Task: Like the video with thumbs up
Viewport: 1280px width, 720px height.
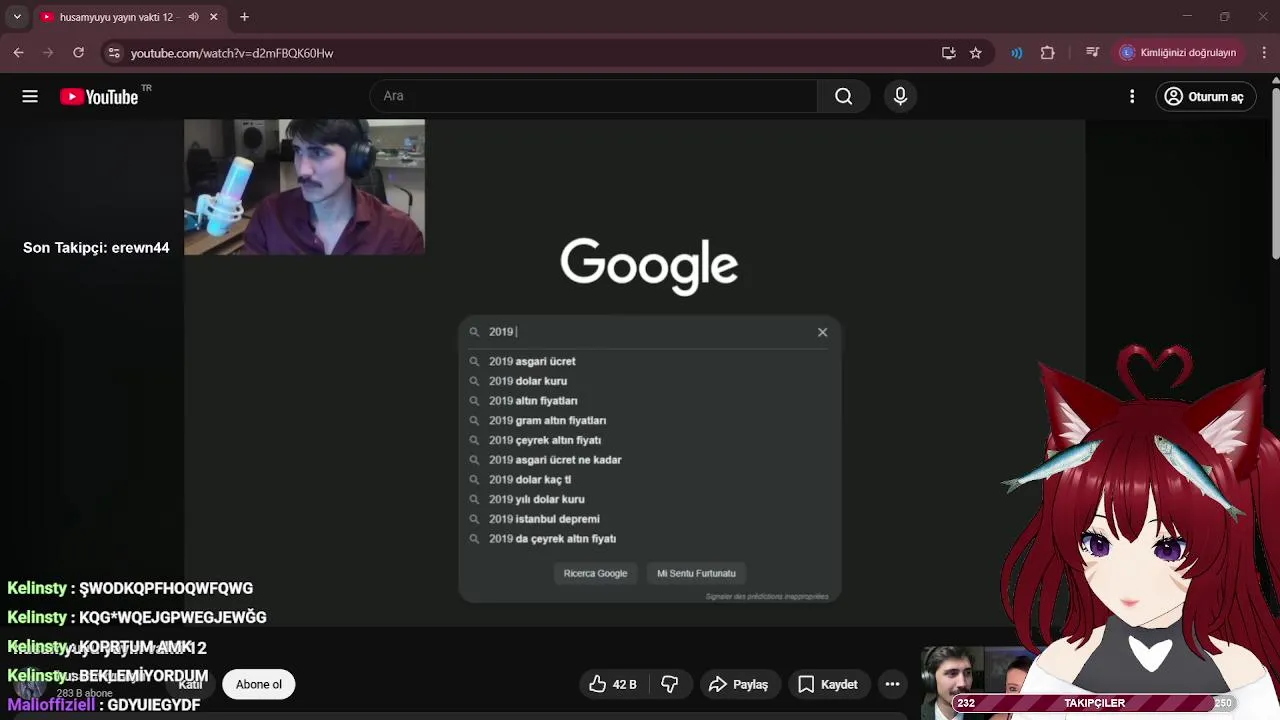Action: click(x=613, y=684)
